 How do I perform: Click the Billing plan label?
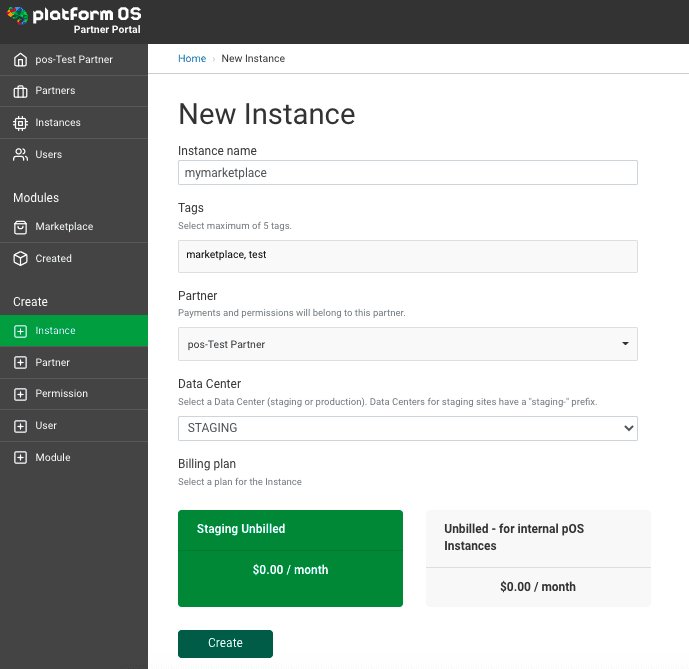click(x=207, y=464)
